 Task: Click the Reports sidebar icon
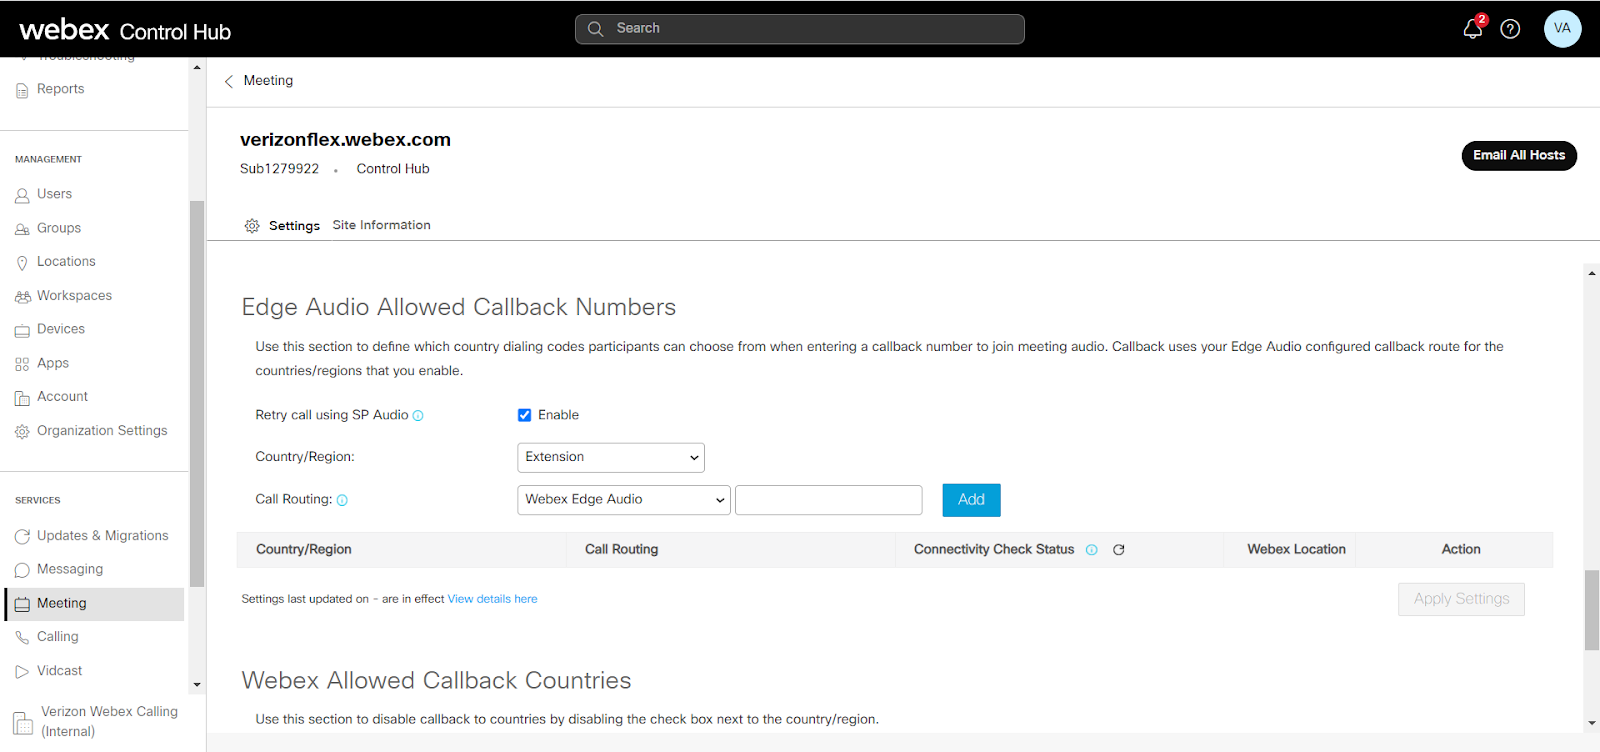point(22,90)
